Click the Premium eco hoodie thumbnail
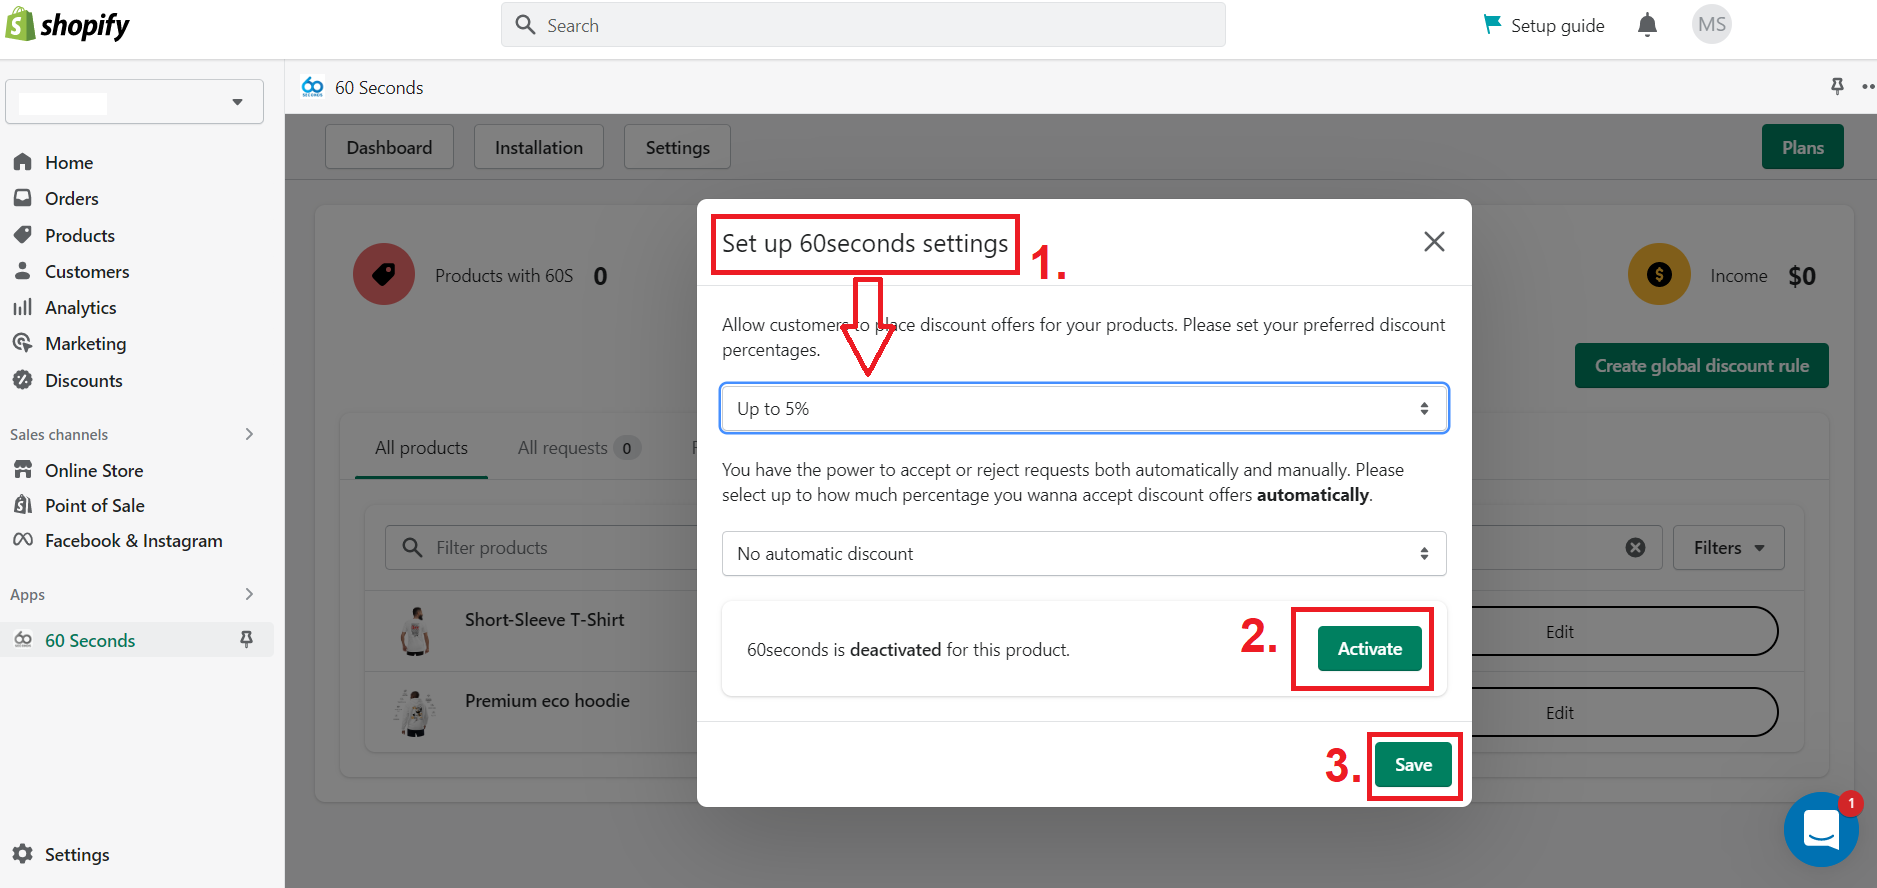 point(415,712)
